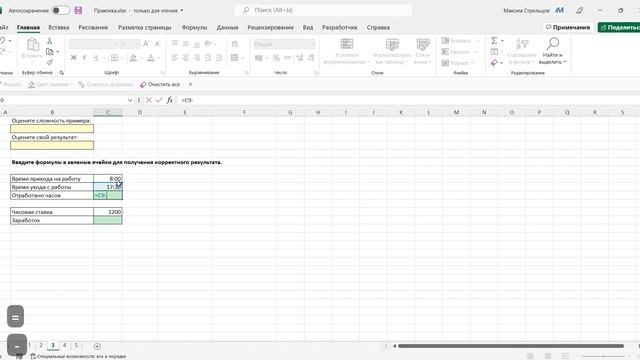
Task: Open the Вставка ribbon tab
Action: click(58, 27)
